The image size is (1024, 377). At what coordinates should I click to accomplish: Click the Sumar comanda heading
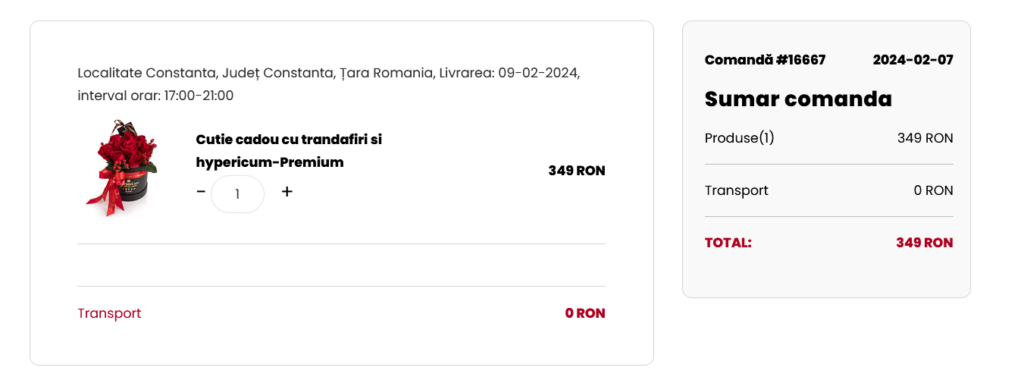[798, 99]
